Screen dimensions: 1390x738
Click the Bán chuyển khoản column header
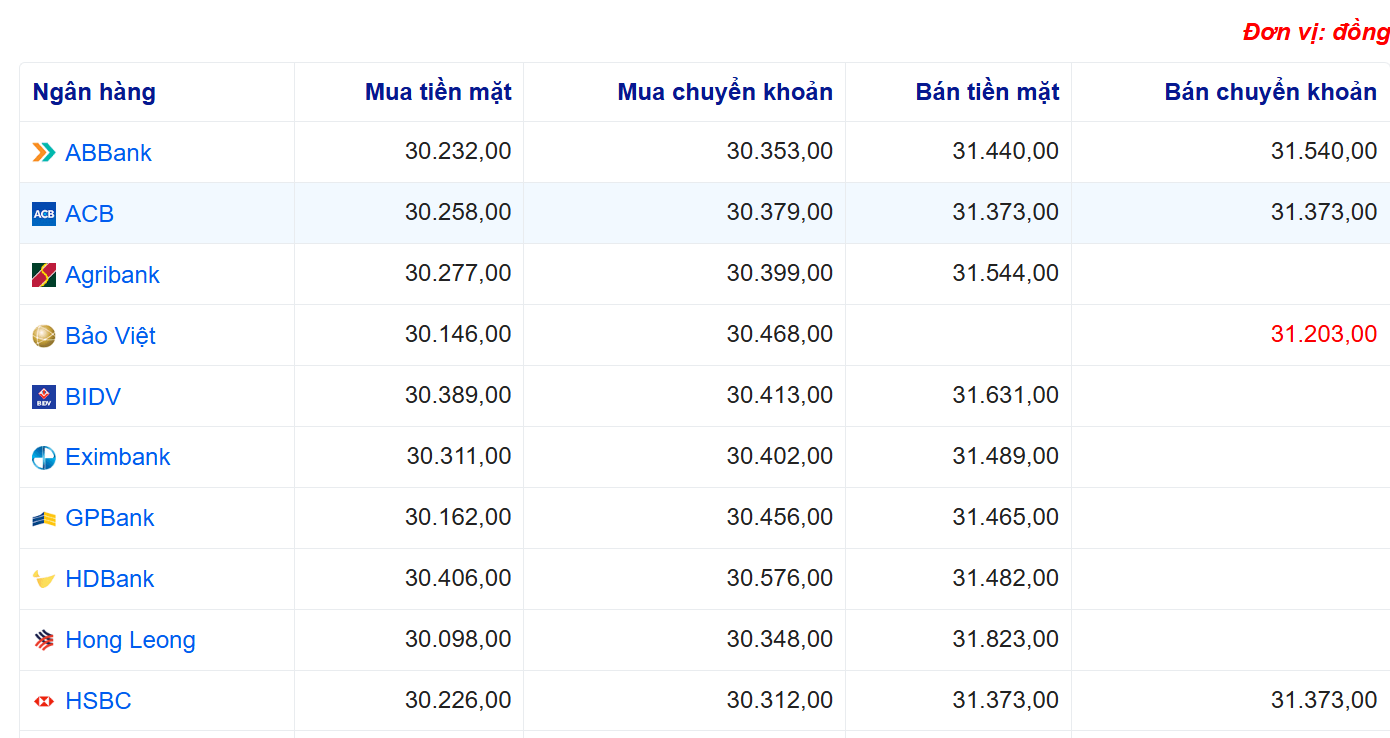[x=1270, y=92]
